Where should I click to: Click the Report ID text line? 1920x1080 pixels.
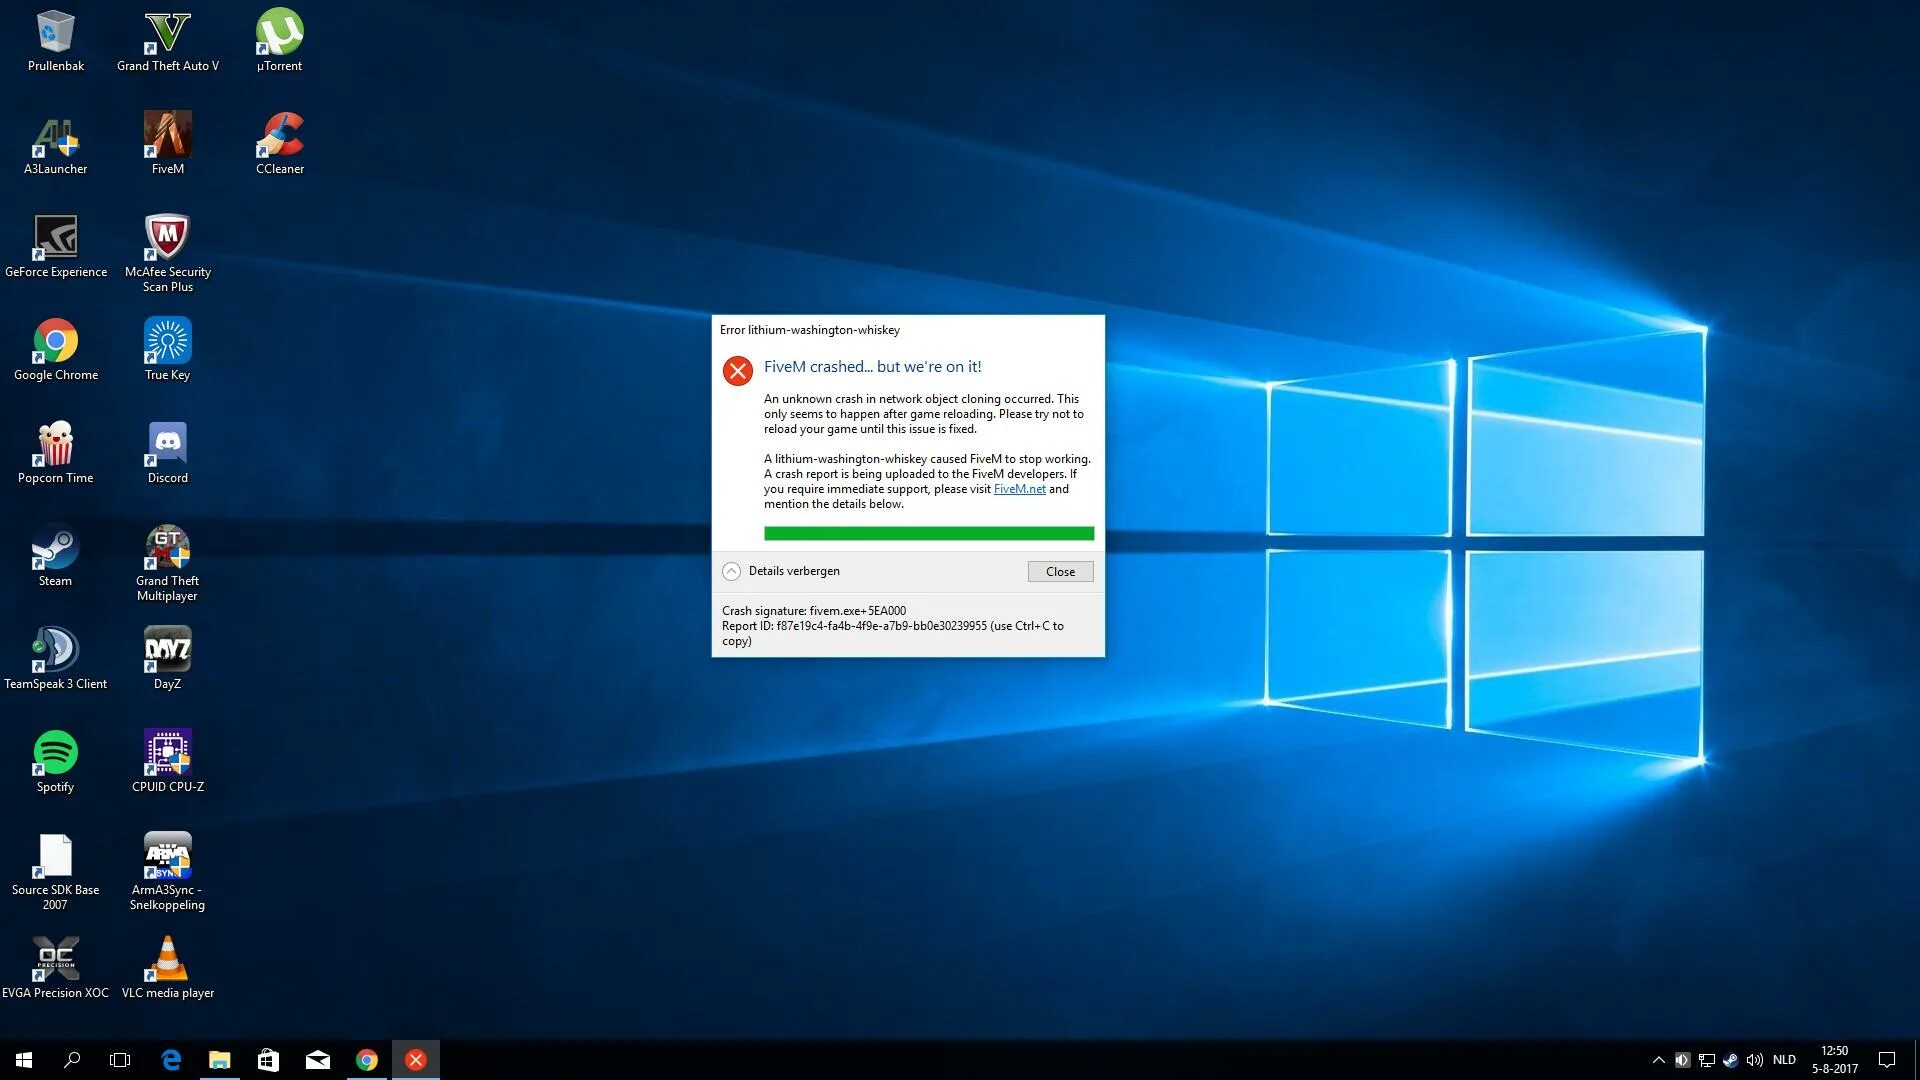pyautogui.click(x=892, y=634)
